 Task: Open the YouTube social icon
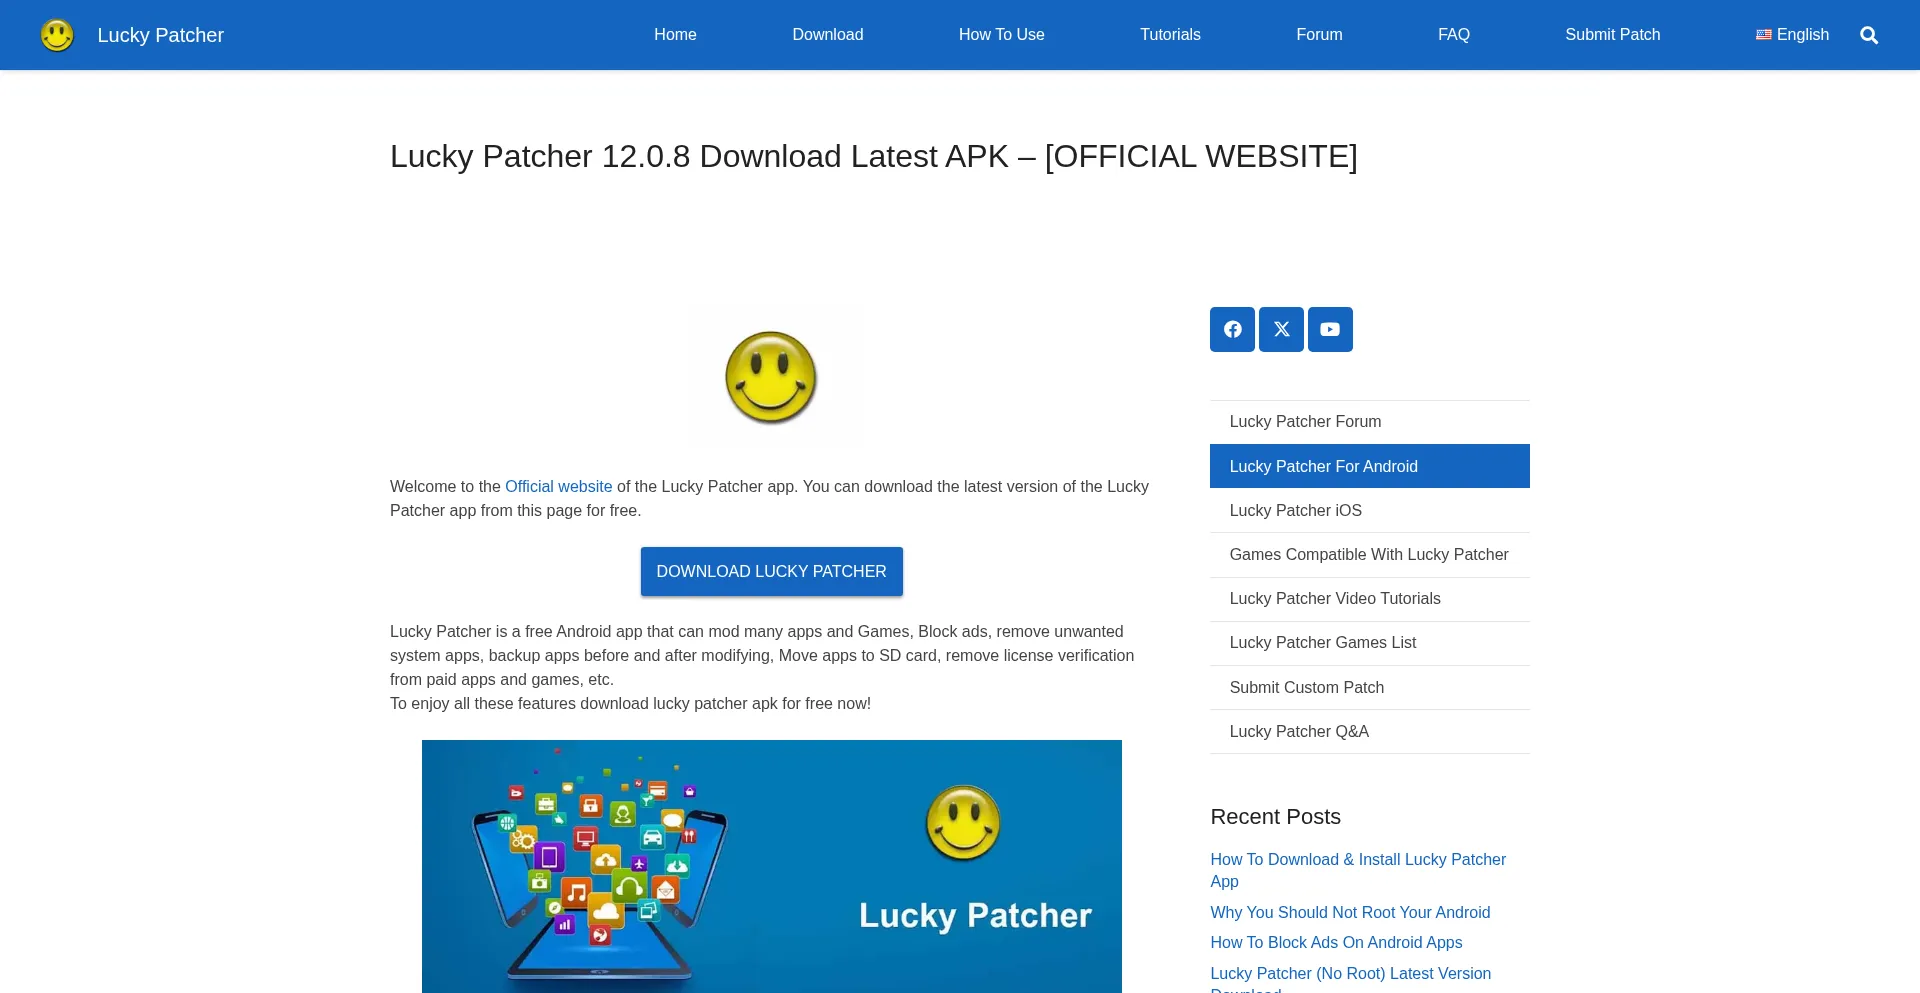click(x=1330, y=329)
